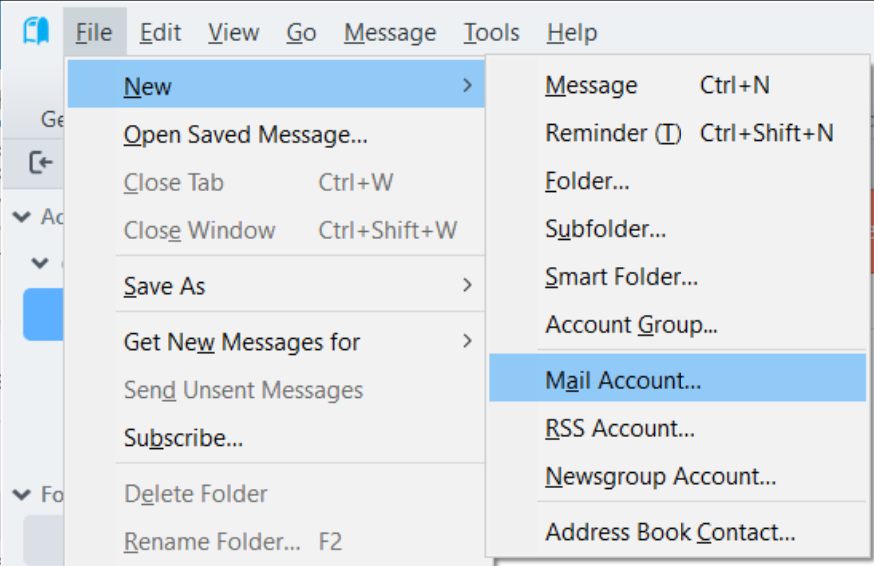Viewport: 874px width, 566px height.
Task: Click the Betterbird app icon in menu bar
Action: point(36,32)
